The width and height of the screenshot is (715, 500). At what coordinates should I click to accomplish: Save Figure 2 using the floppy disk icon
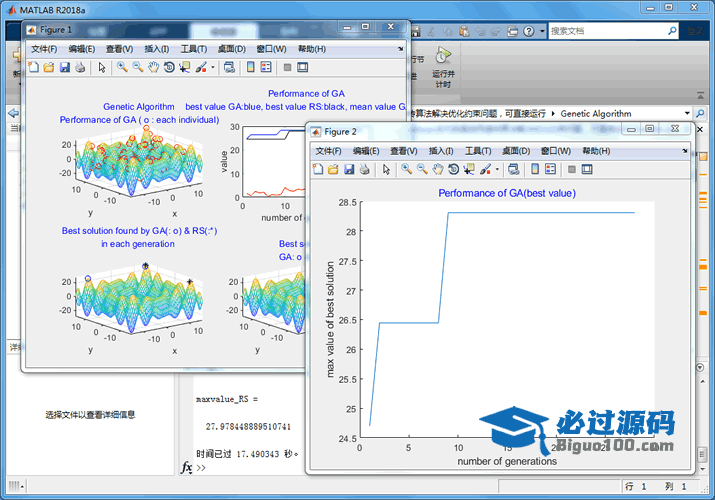[348, 169]
